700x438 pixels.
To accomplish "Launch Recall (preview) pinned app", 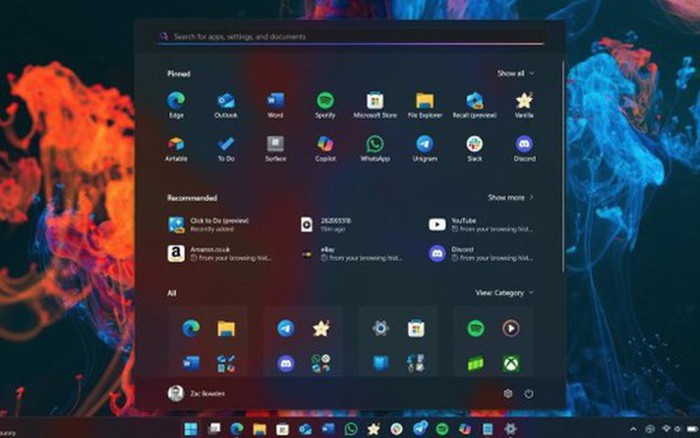I will click(475, 104).
